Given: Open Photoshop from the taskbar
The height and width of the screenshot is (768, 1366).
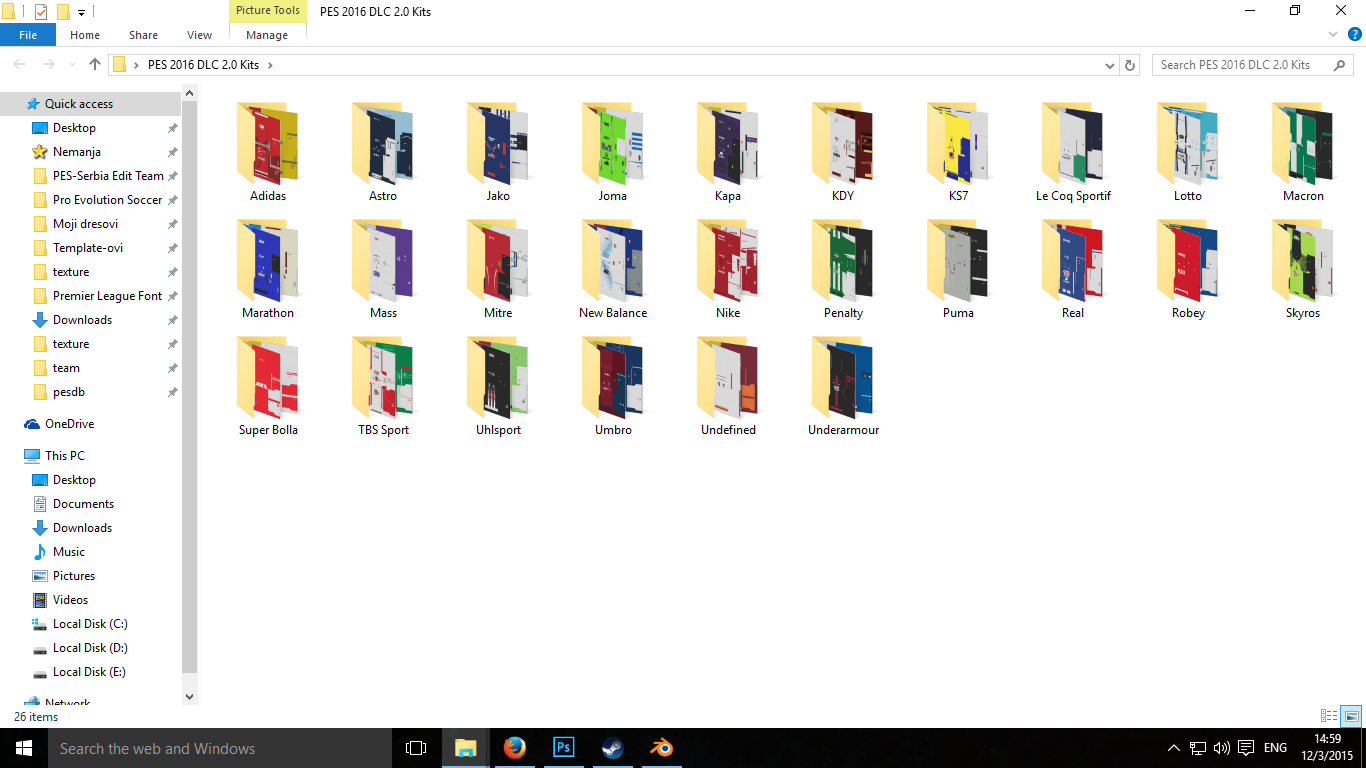Looking at the screenshot, I should click(x=563, y=748).
